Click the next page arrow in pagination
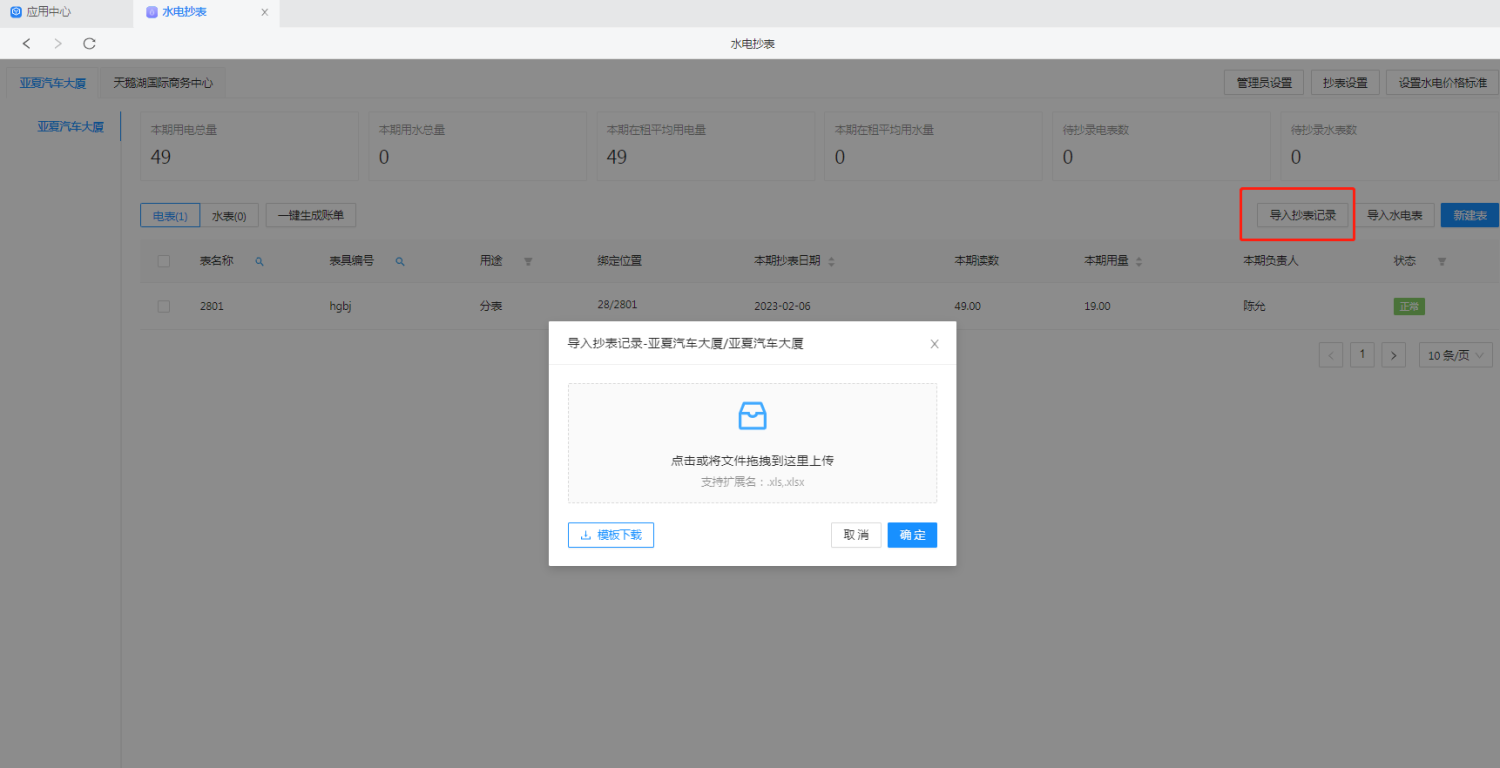 (1393, 355)
